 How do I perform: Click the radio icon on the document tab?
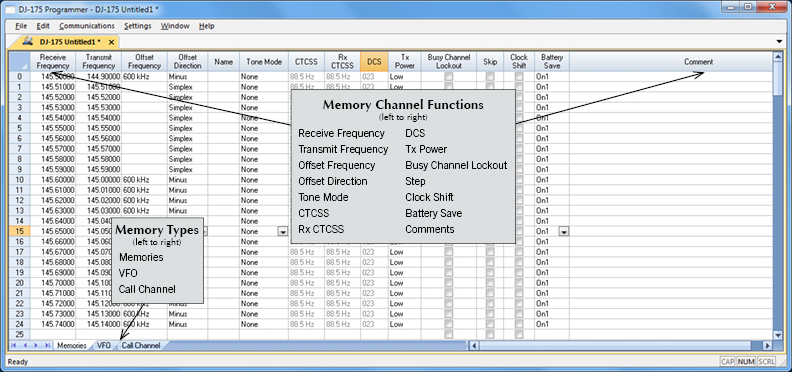coord(28,41)
